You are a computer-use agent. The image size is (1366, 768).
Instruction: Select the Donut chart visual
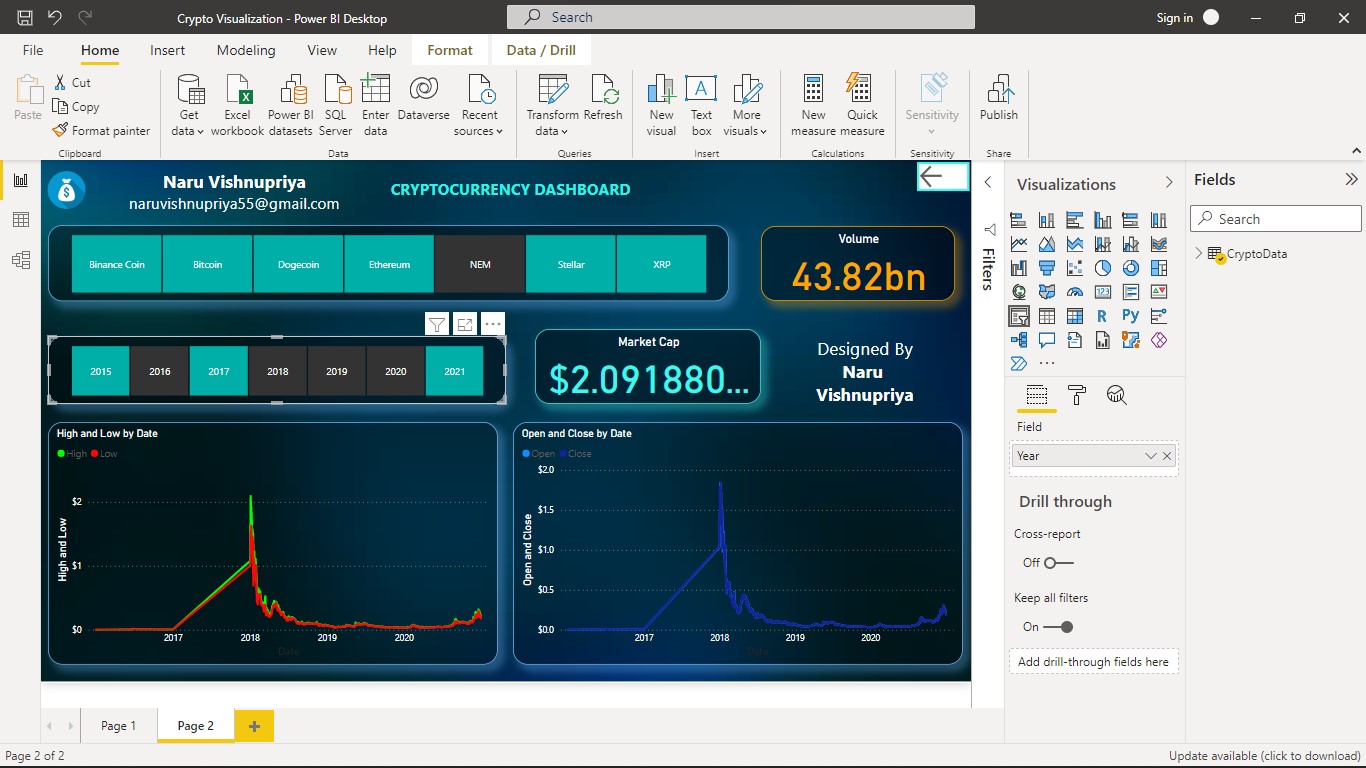tap(1131, 268)
